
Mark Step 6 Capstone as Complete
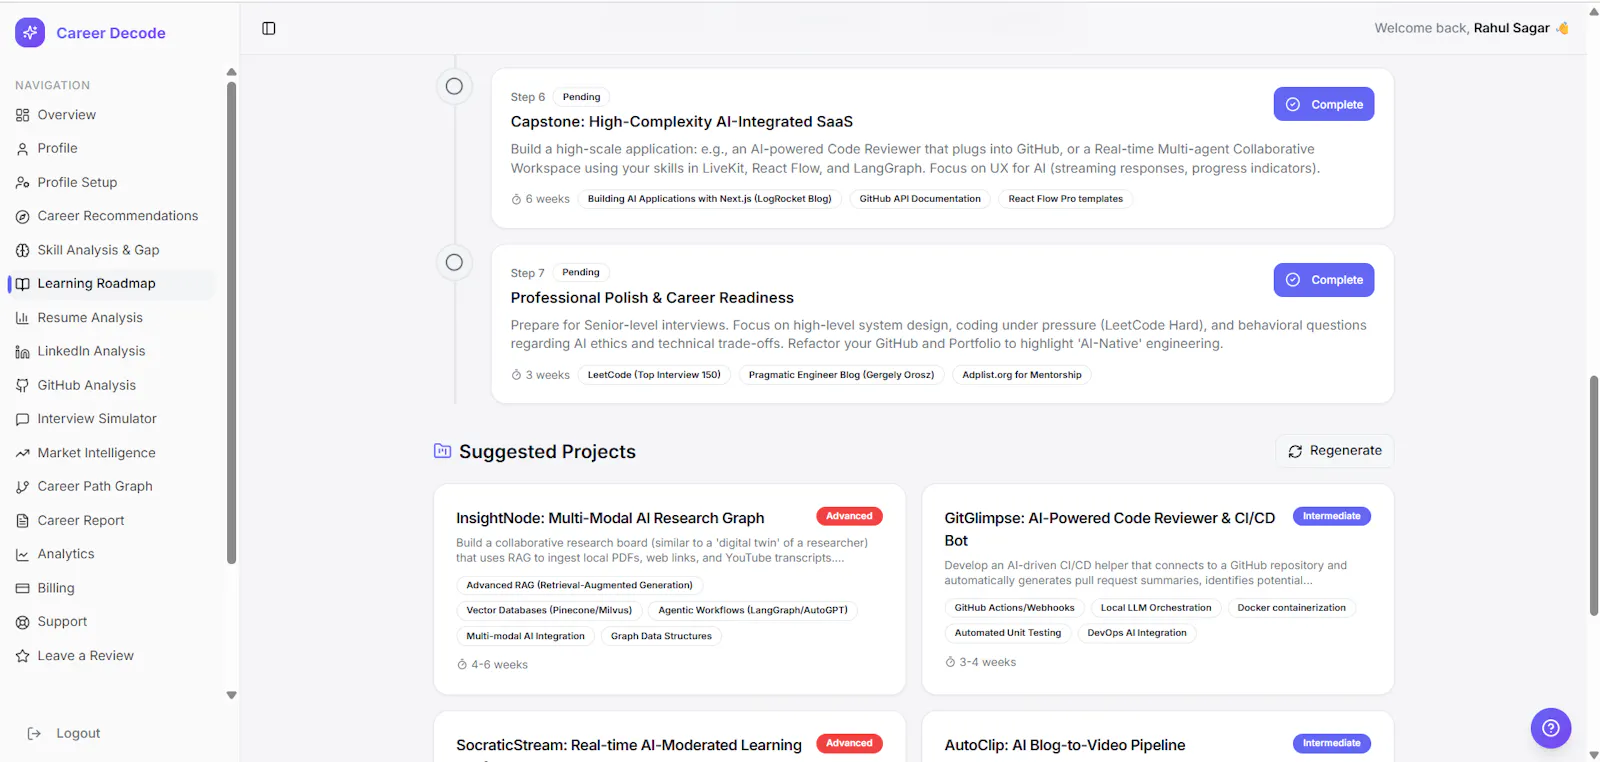[1324, 104]
